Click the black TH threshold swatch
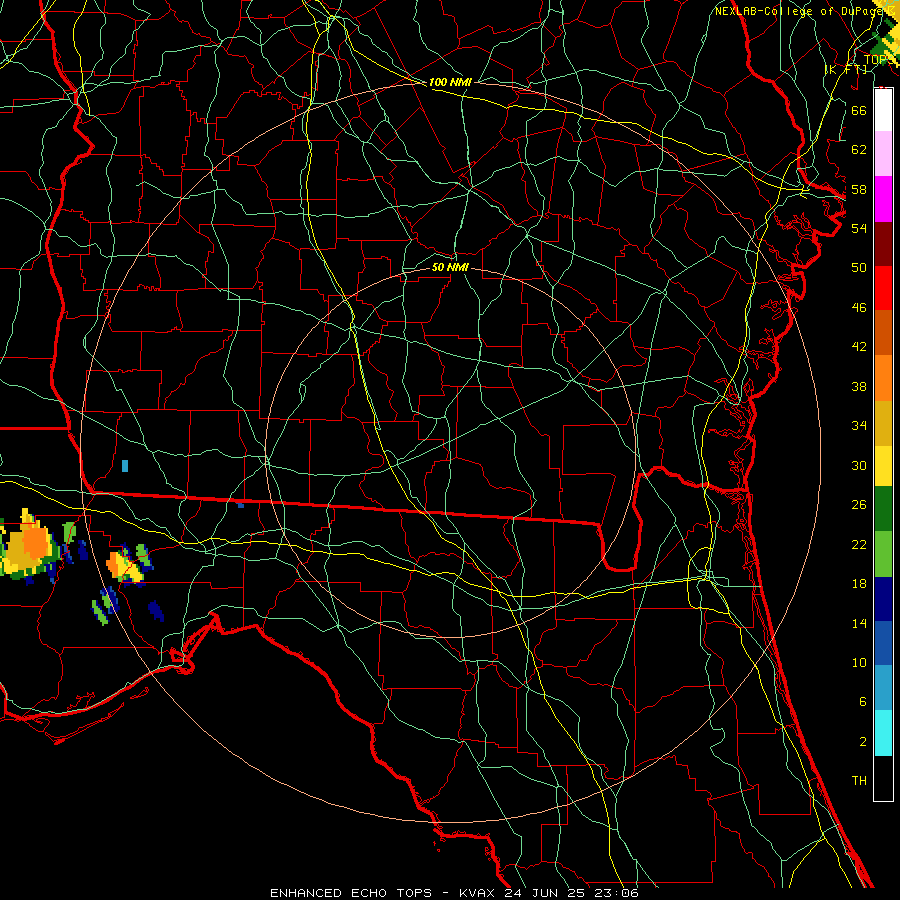Screen dimensions: 900x900 click(x=883, y=778)
